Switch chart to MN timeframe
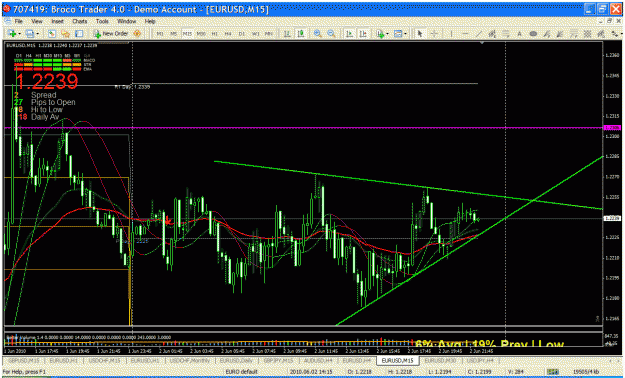The height and width of the screenshot is (378, 625). 269,34
